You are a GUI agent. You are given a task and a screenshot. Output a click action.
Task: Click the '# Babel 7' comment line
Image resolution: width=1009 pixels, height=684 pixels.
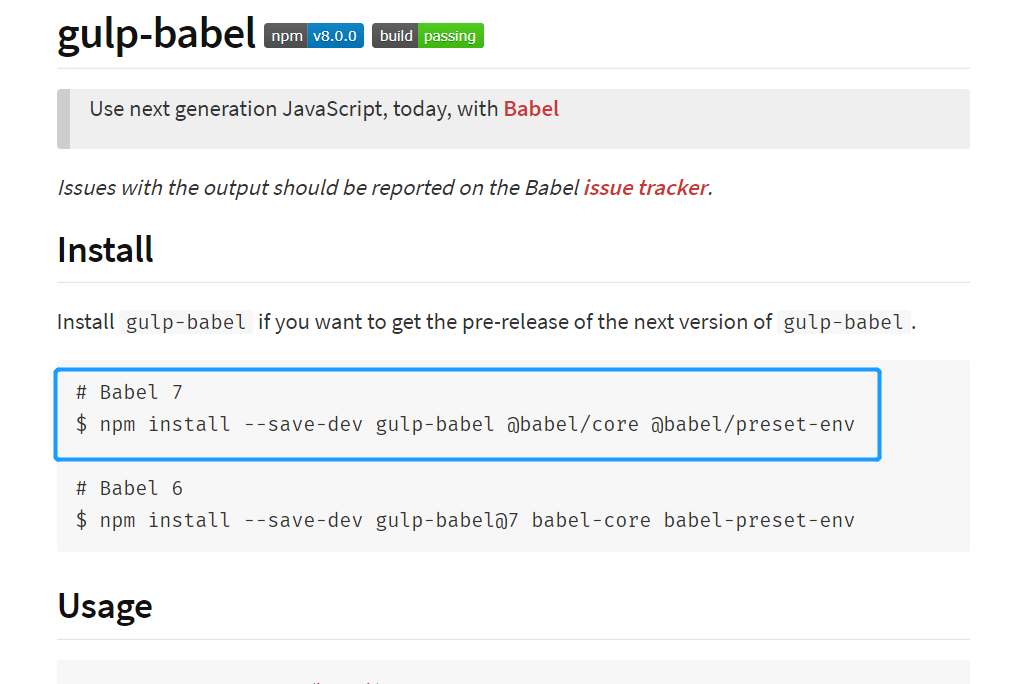(x=129, y=392)
